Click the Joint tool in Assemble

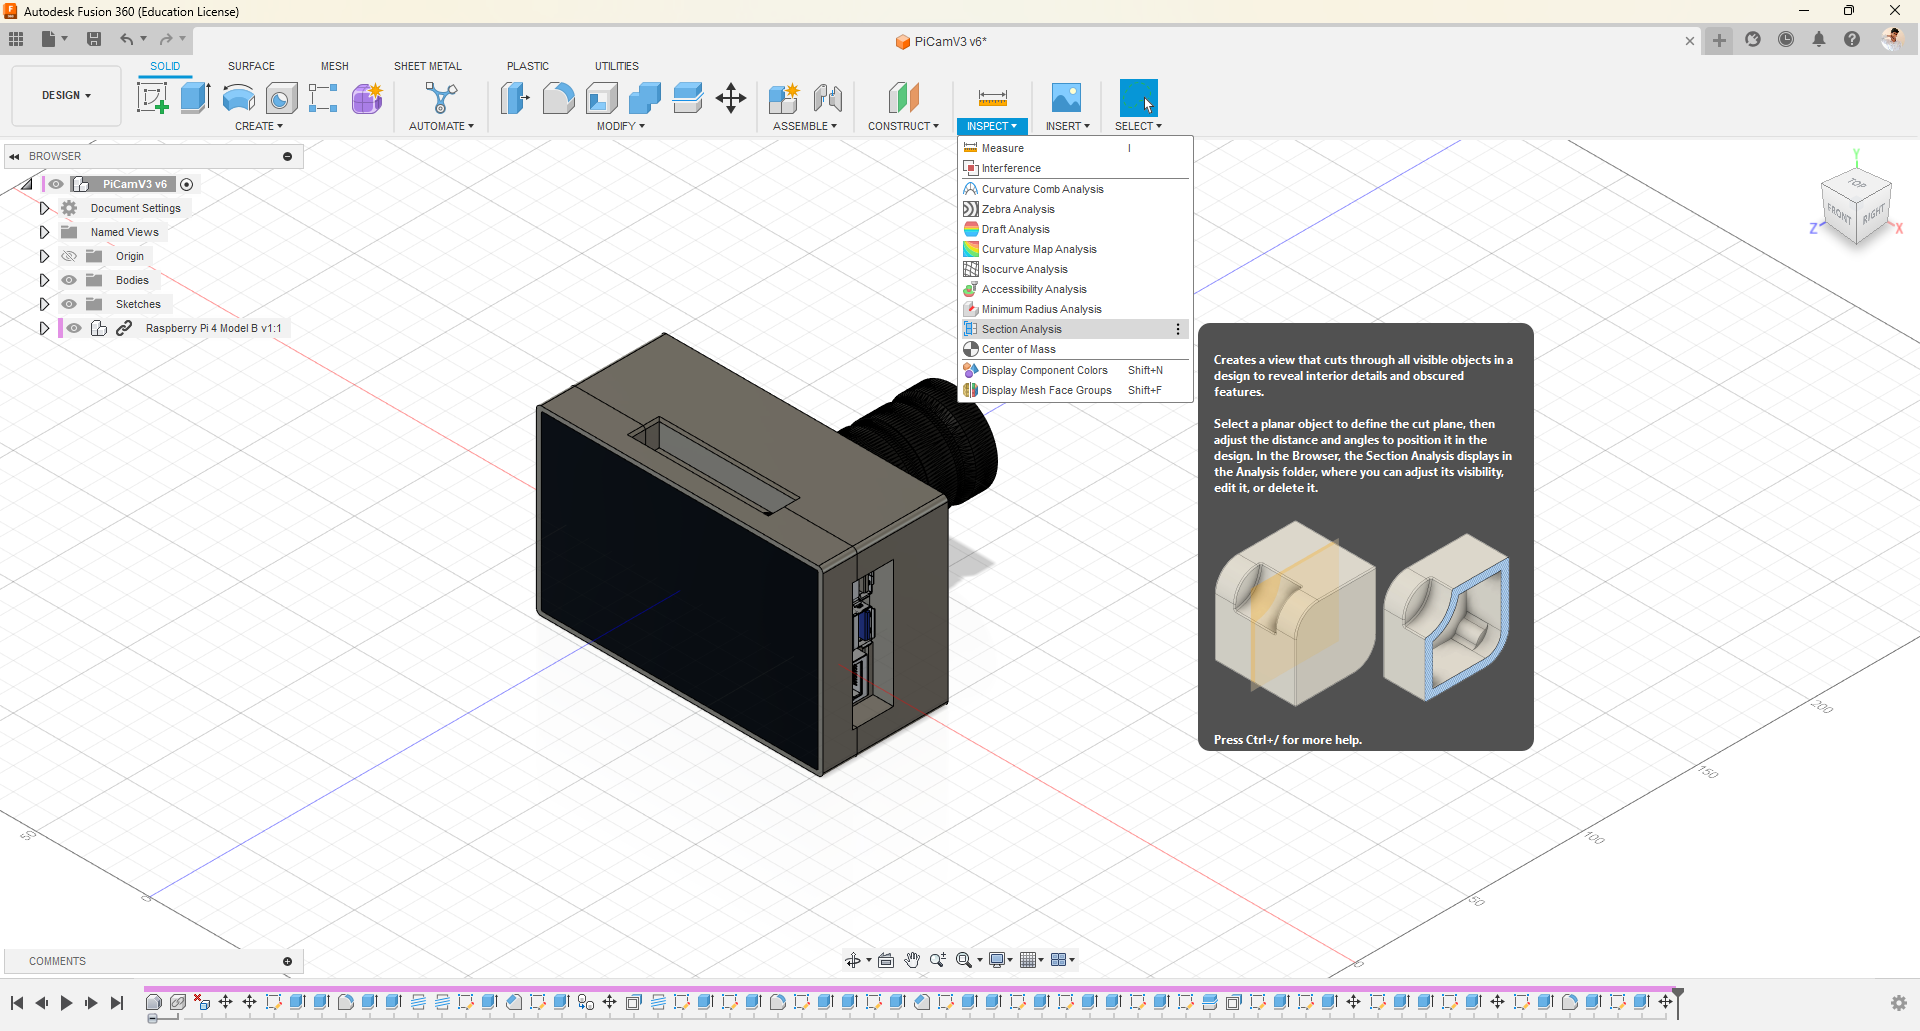click(x=827, y=98)
